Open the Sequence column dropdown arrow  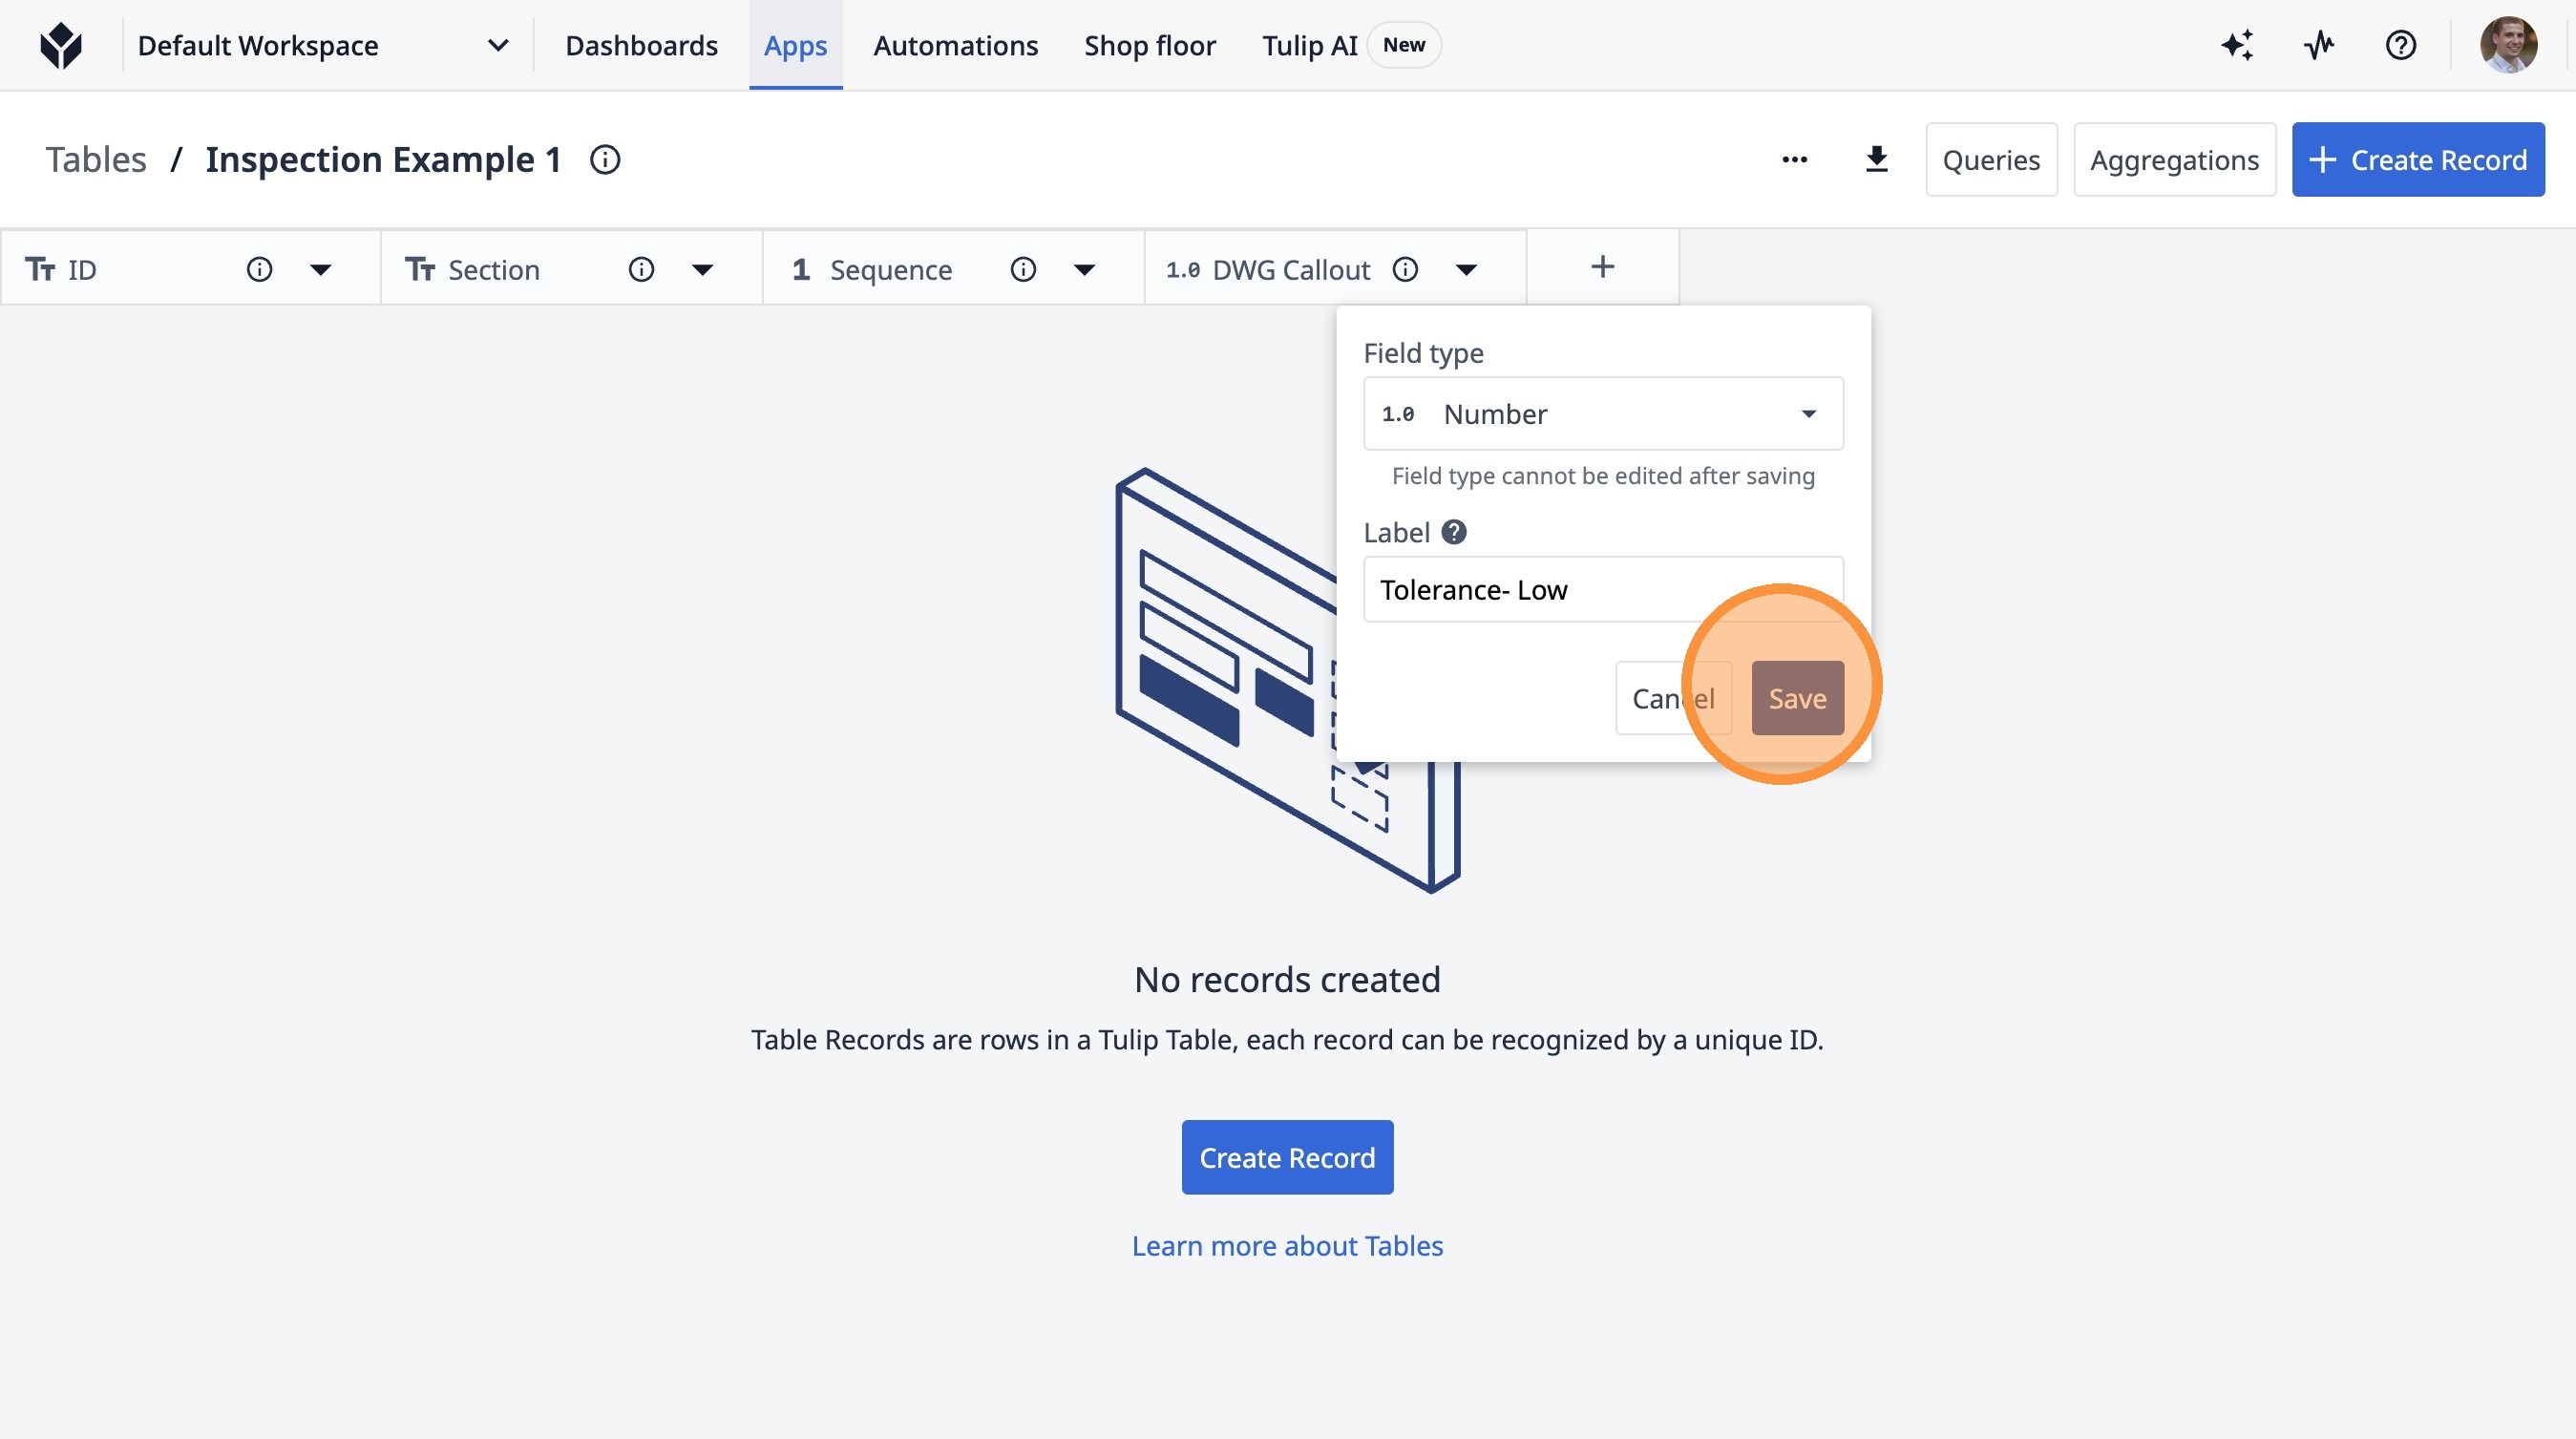point(1084,269)
